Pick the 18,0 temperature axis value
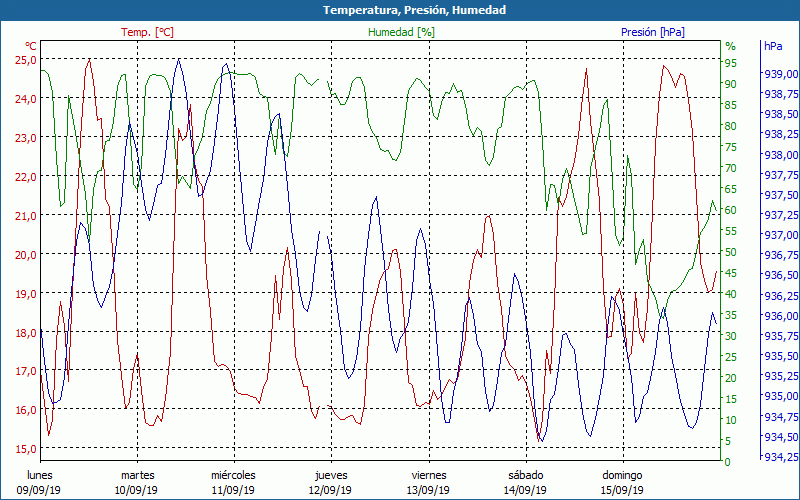Image resolution: width=800 pixels, height=500 pixels. tap(27, 332)
